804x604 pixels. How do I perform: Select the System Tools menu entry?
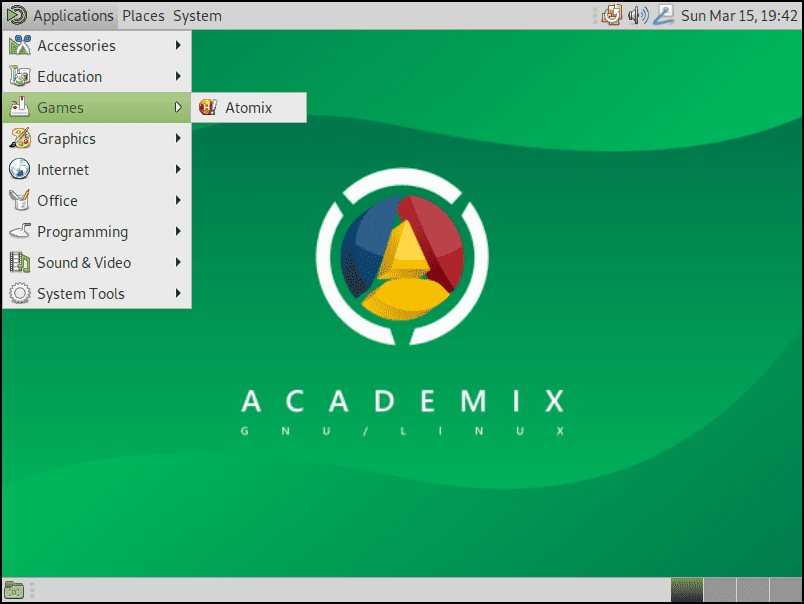click(x=97, y=293)
